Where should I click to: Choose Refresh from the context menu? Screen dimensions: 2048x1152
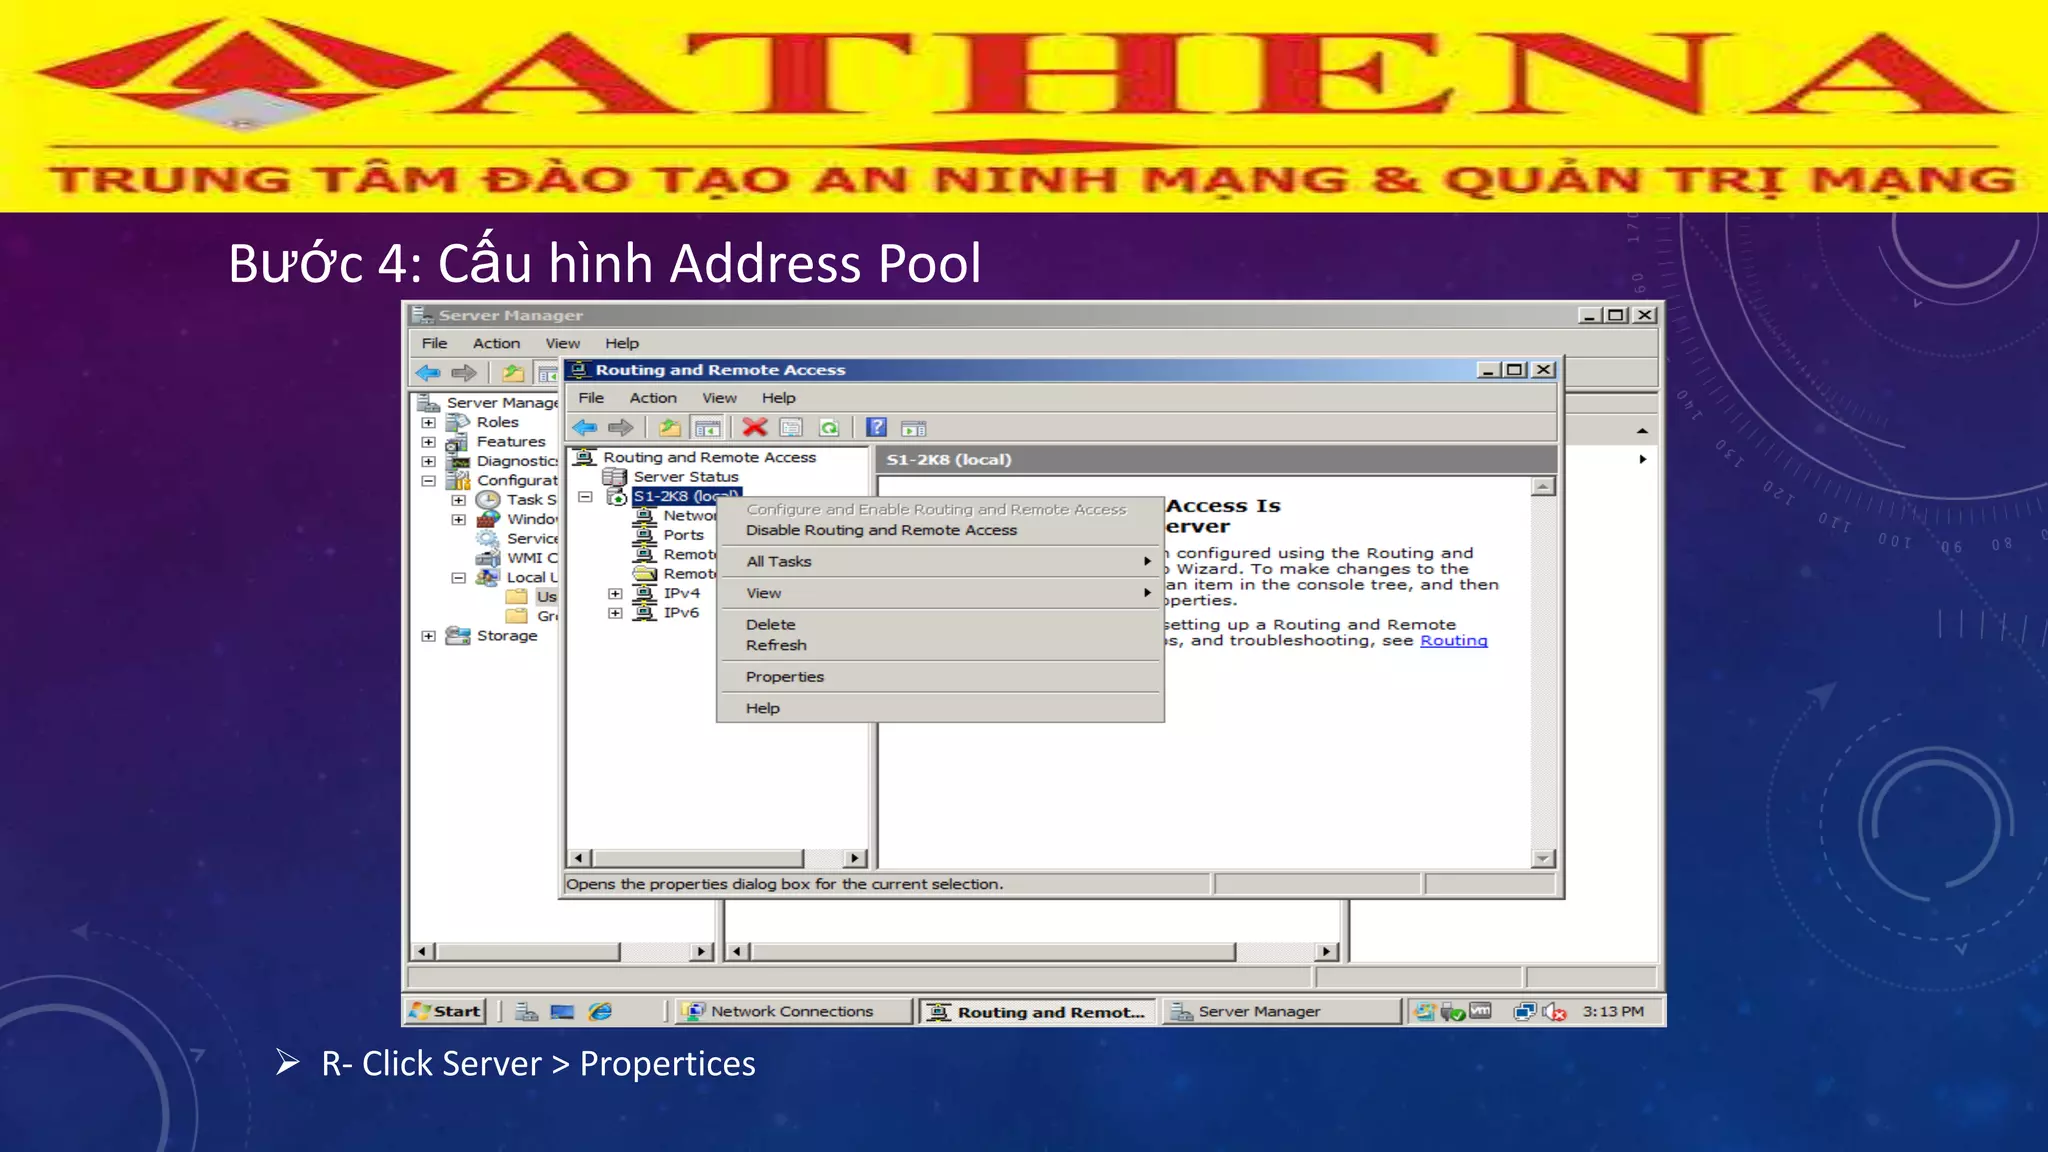coord(940,645)
